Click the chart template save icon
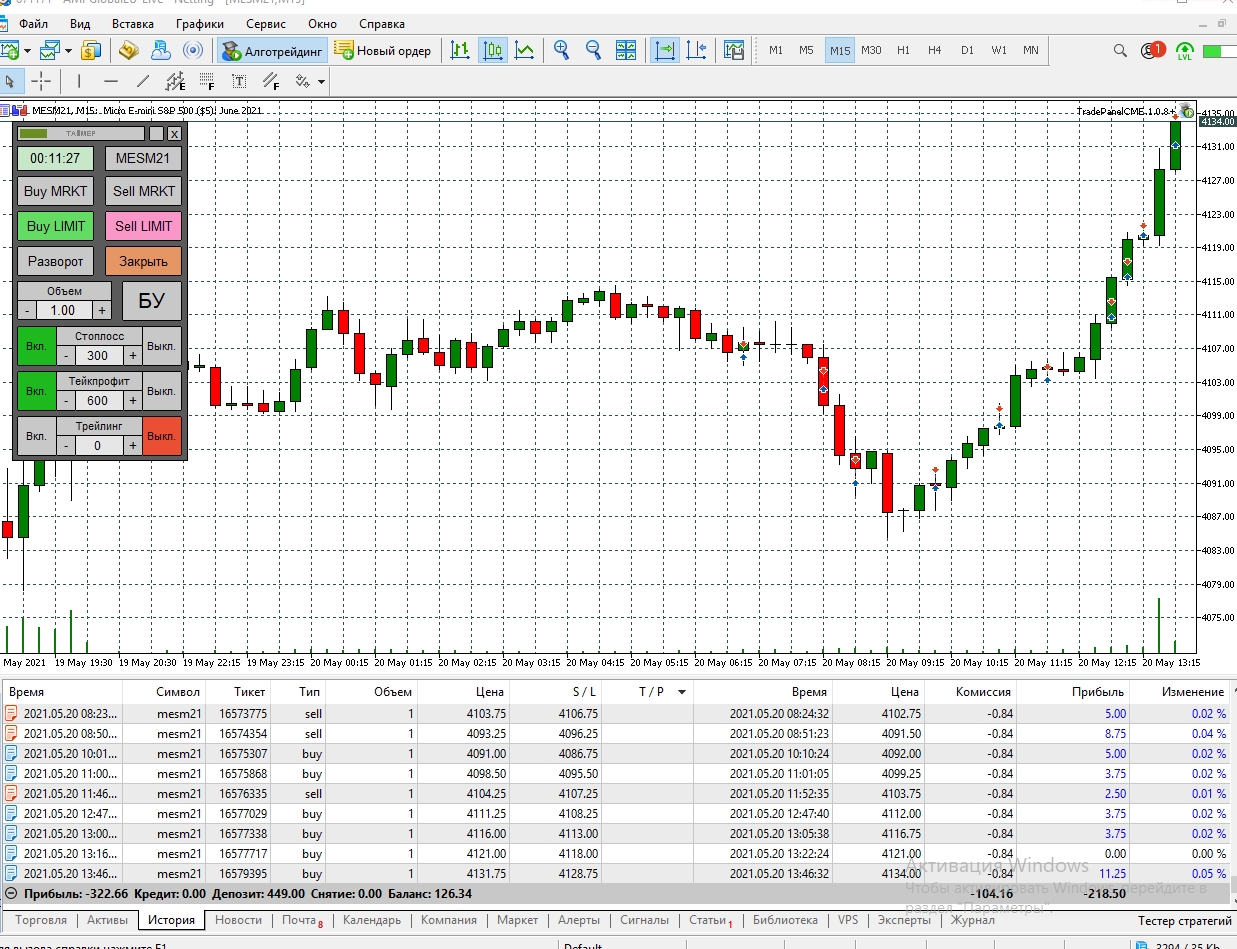The height and width of the screenshot is (949, 1237). point(734,50)
